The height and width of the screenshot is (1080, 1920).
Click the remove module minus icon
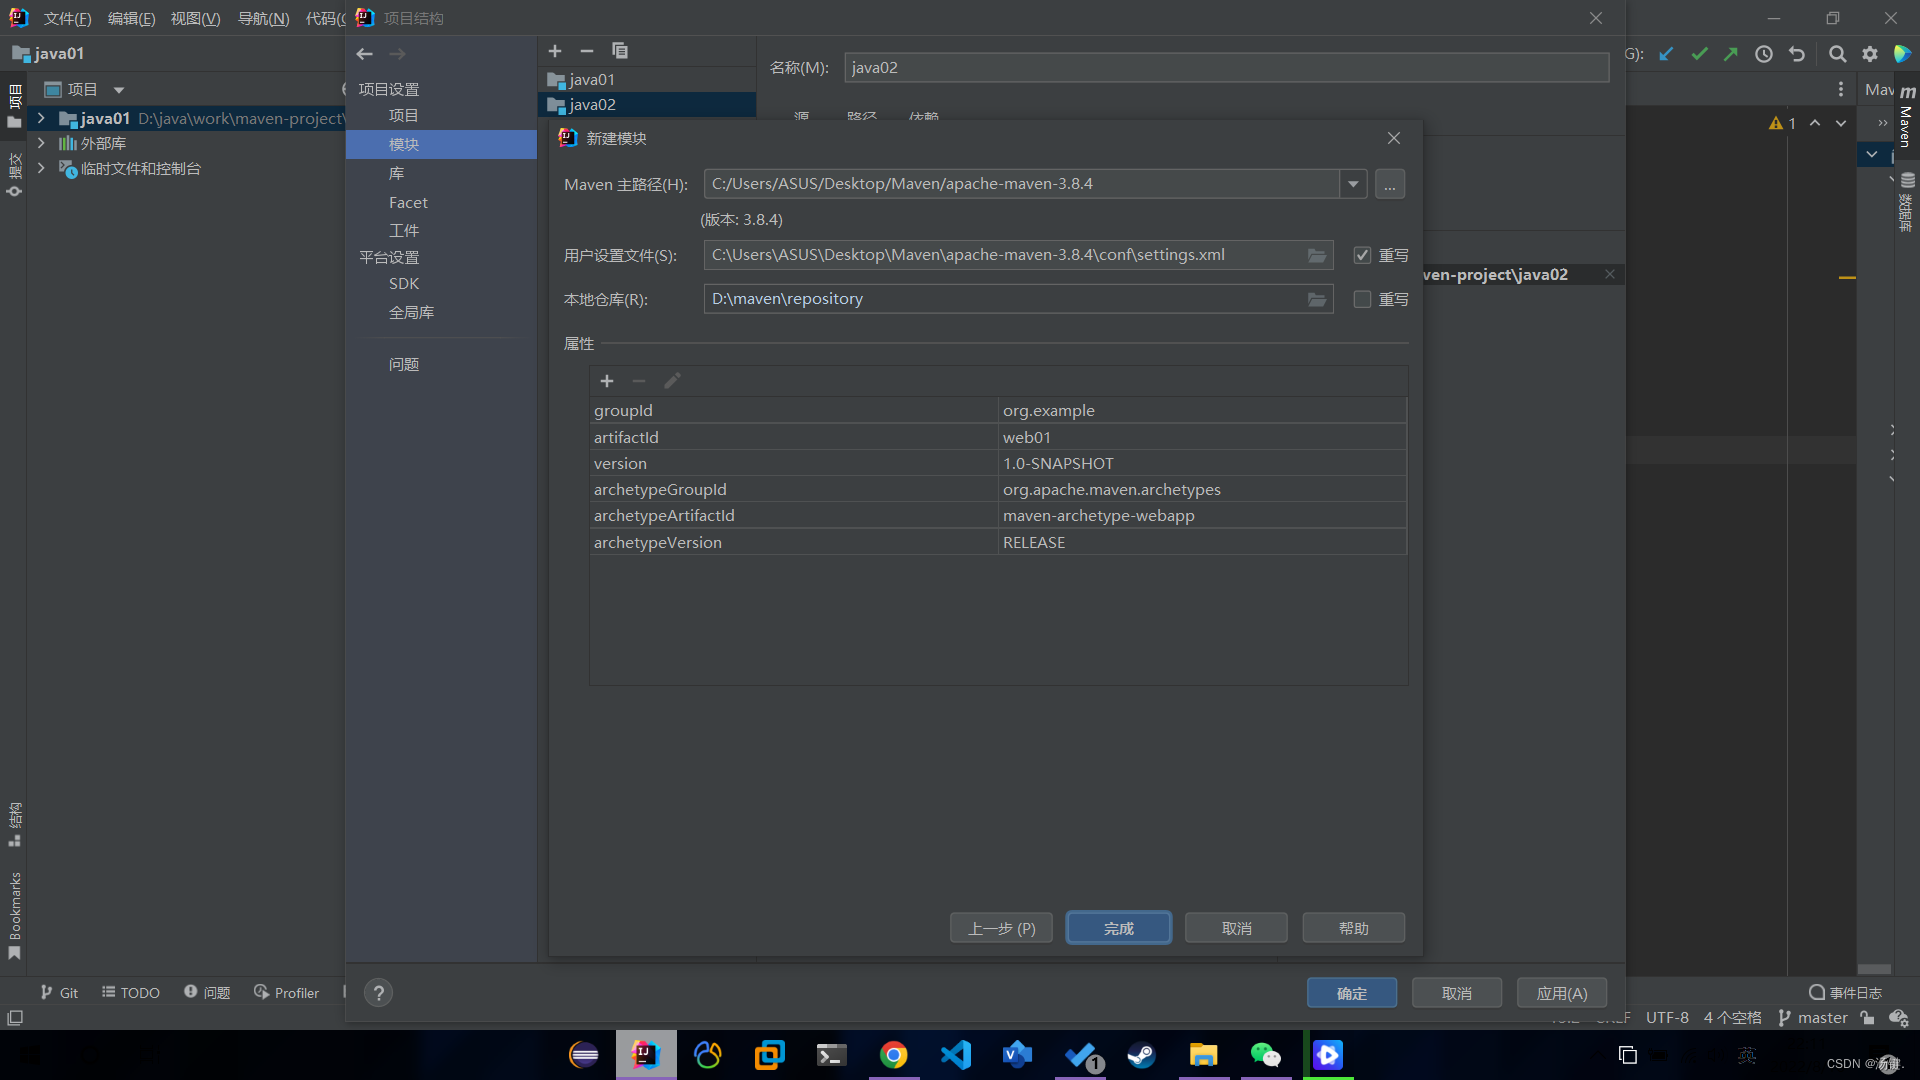coord(587,51)
